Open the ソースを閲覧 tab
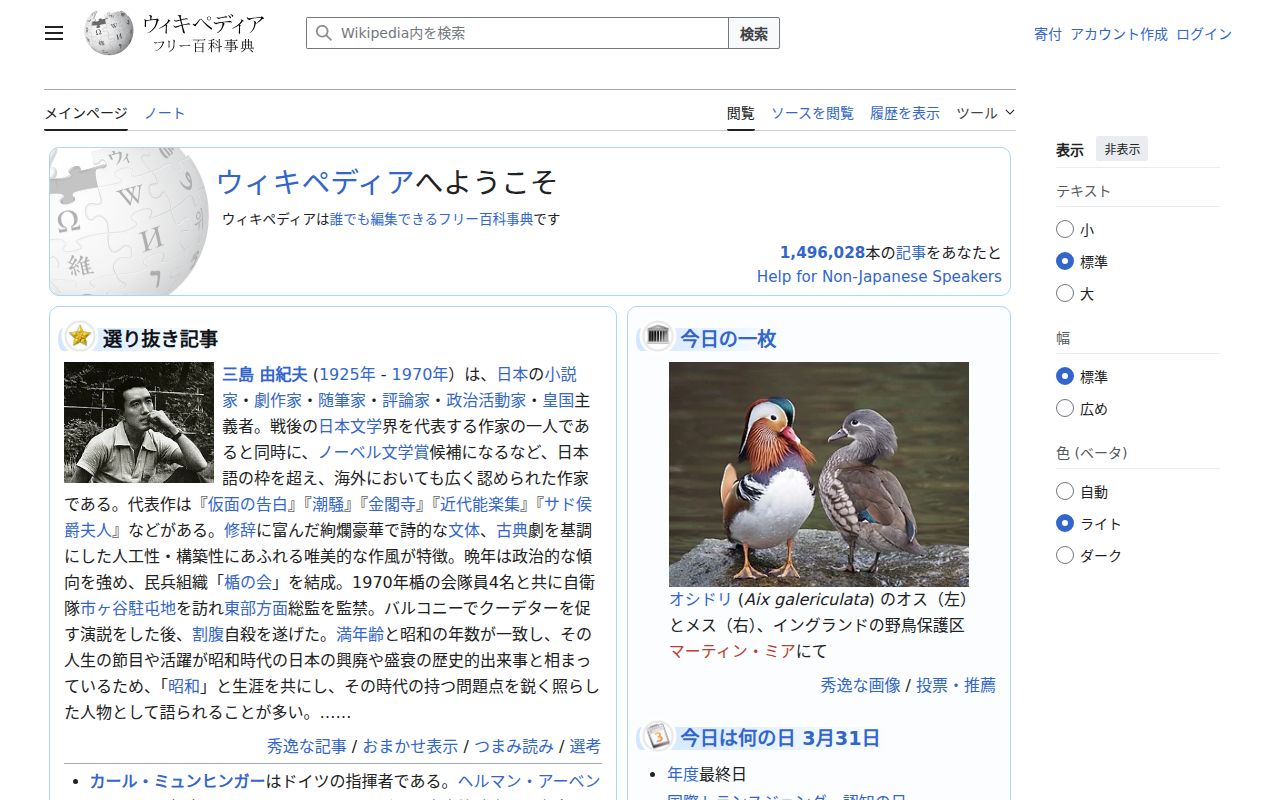Image resolution: width=1280 pixels, height=800 pixels. [812, 113]
